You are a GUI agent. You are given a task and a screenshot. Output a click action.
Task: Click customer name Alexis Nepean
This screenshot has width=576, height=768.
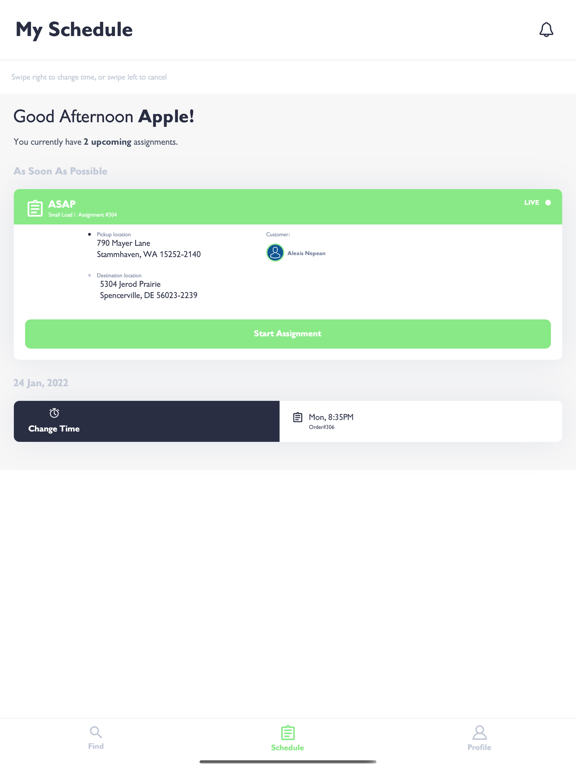(x=306, y=253)
